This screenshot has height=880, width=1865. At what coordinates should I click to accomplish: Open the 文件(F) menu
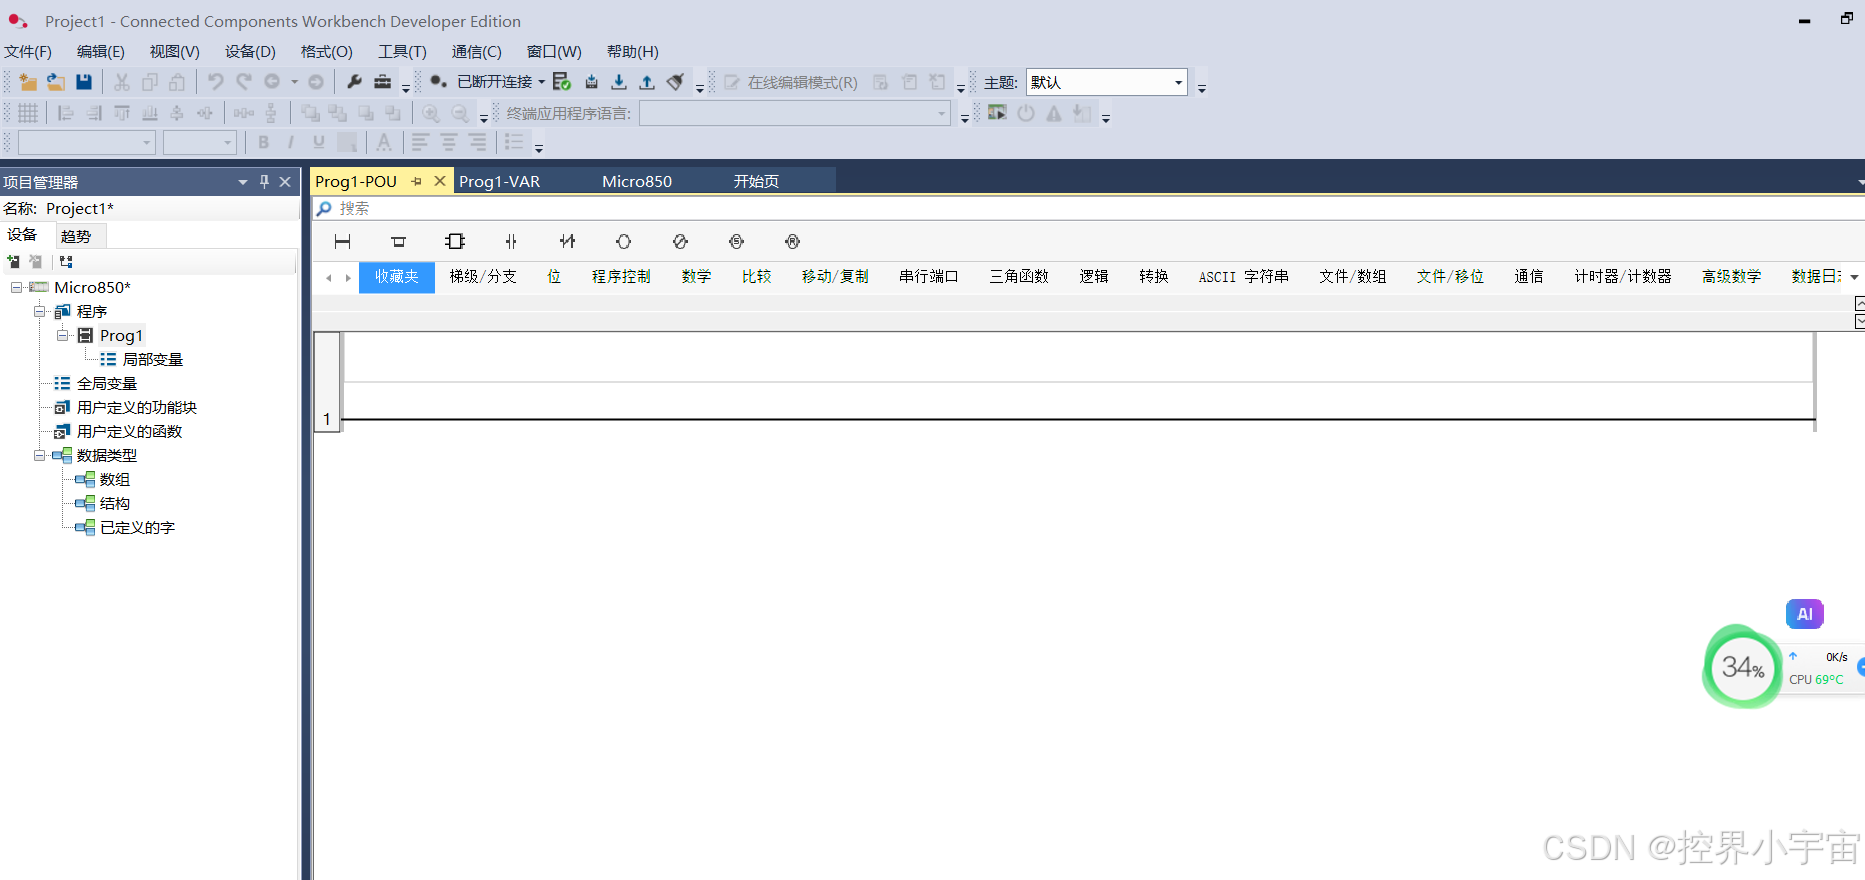click(28, 51)
